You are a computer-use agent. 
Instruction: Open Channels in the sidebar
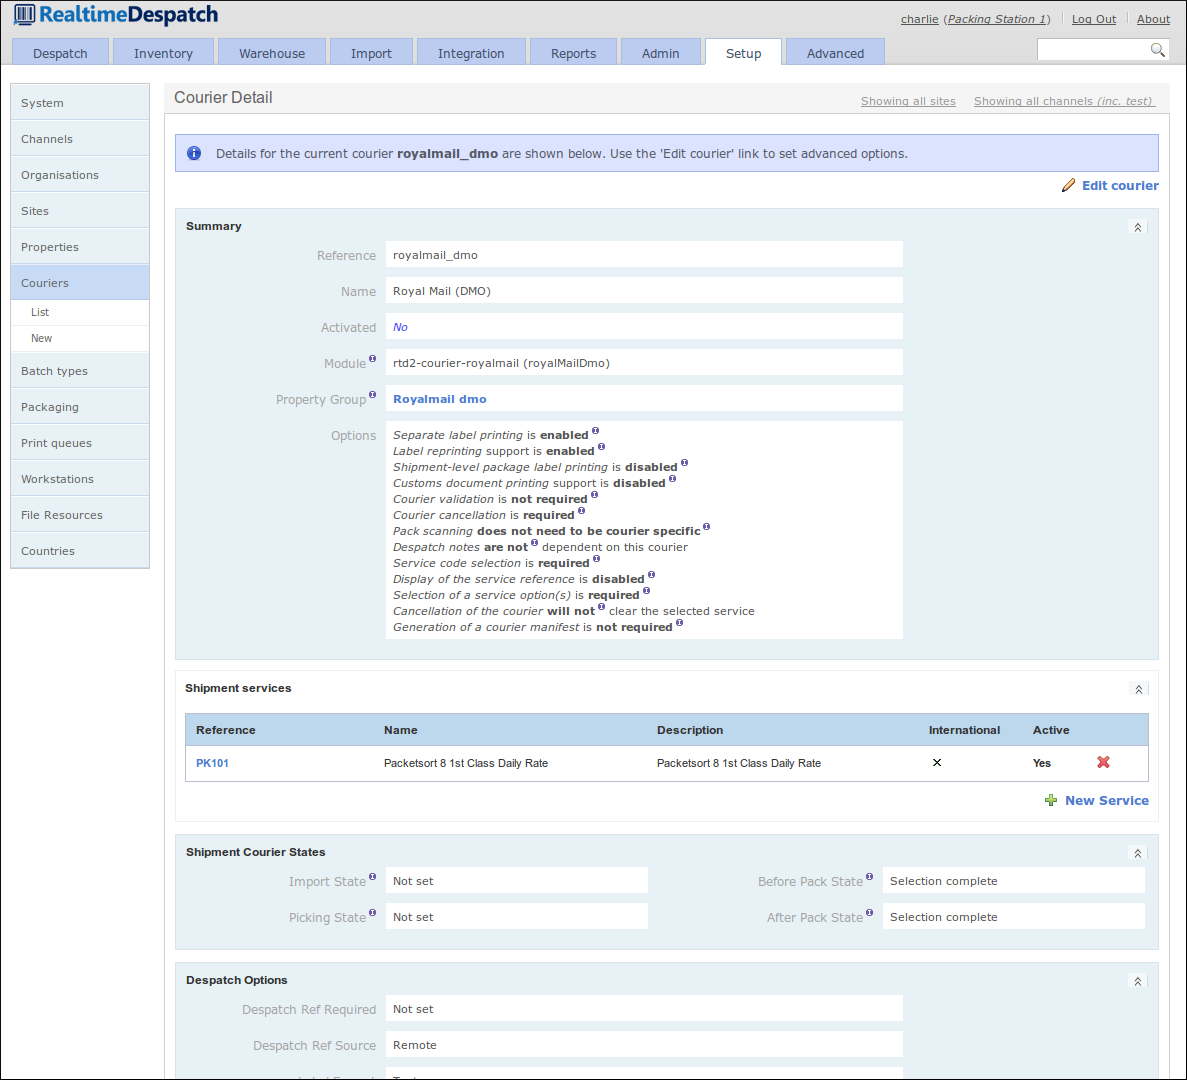tap(80, 139)
